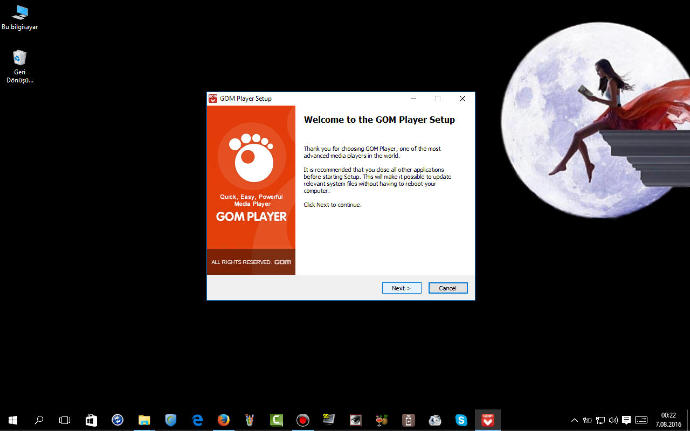Open the network tray icon
Screen dimensions: 690x431
click(x=600, y=420)
